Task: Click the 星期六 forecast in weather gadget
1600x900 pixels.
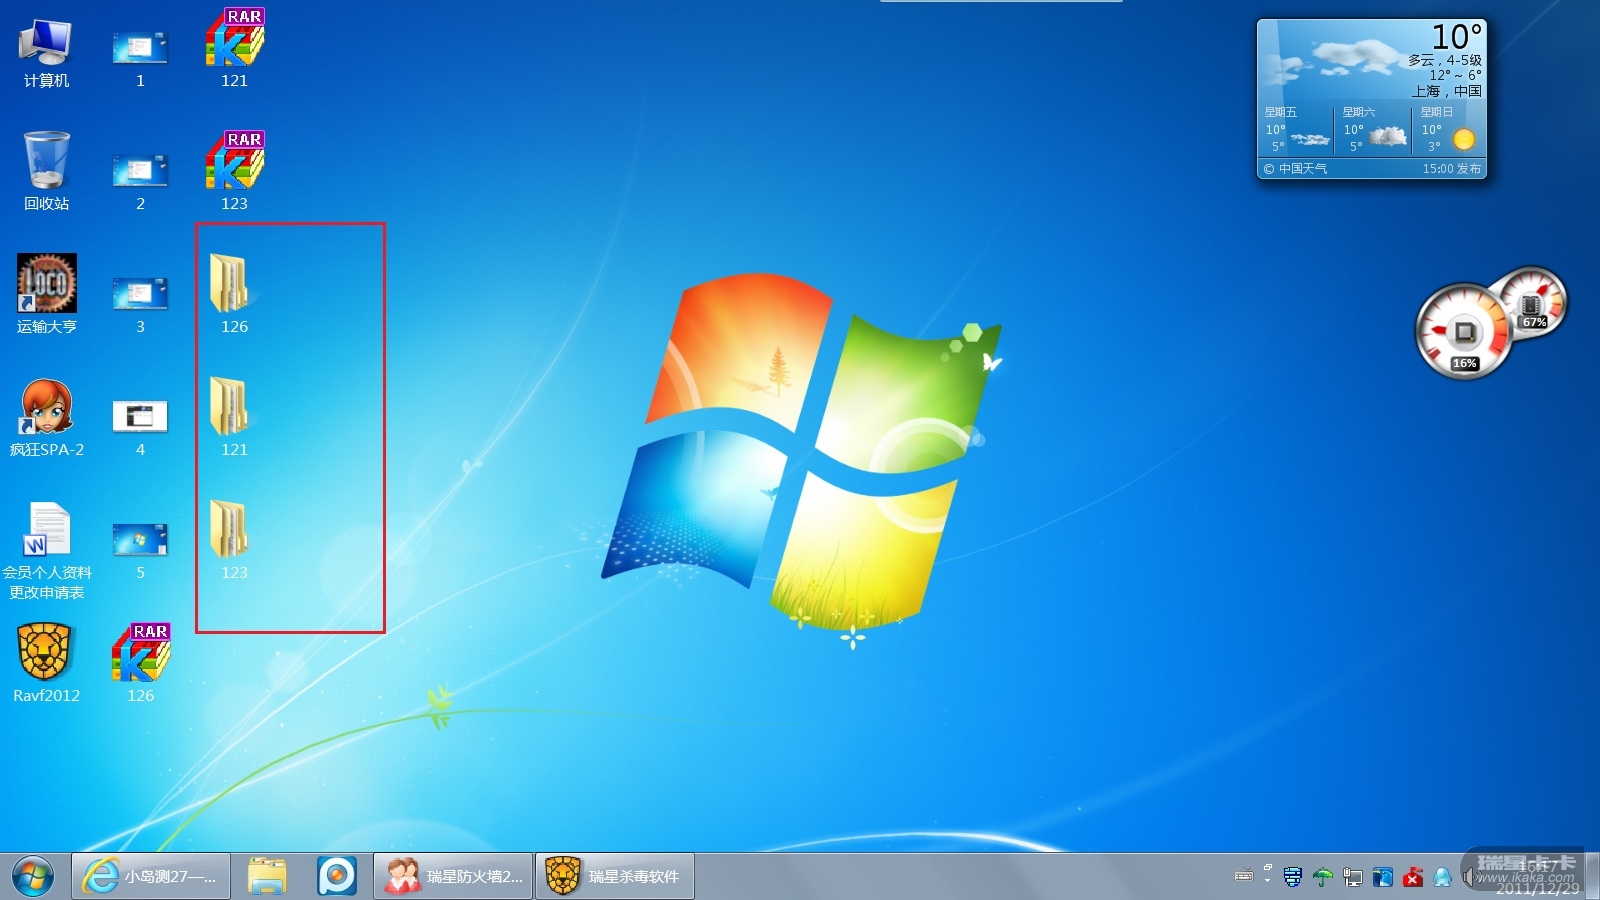Action: pos(1374,130)
